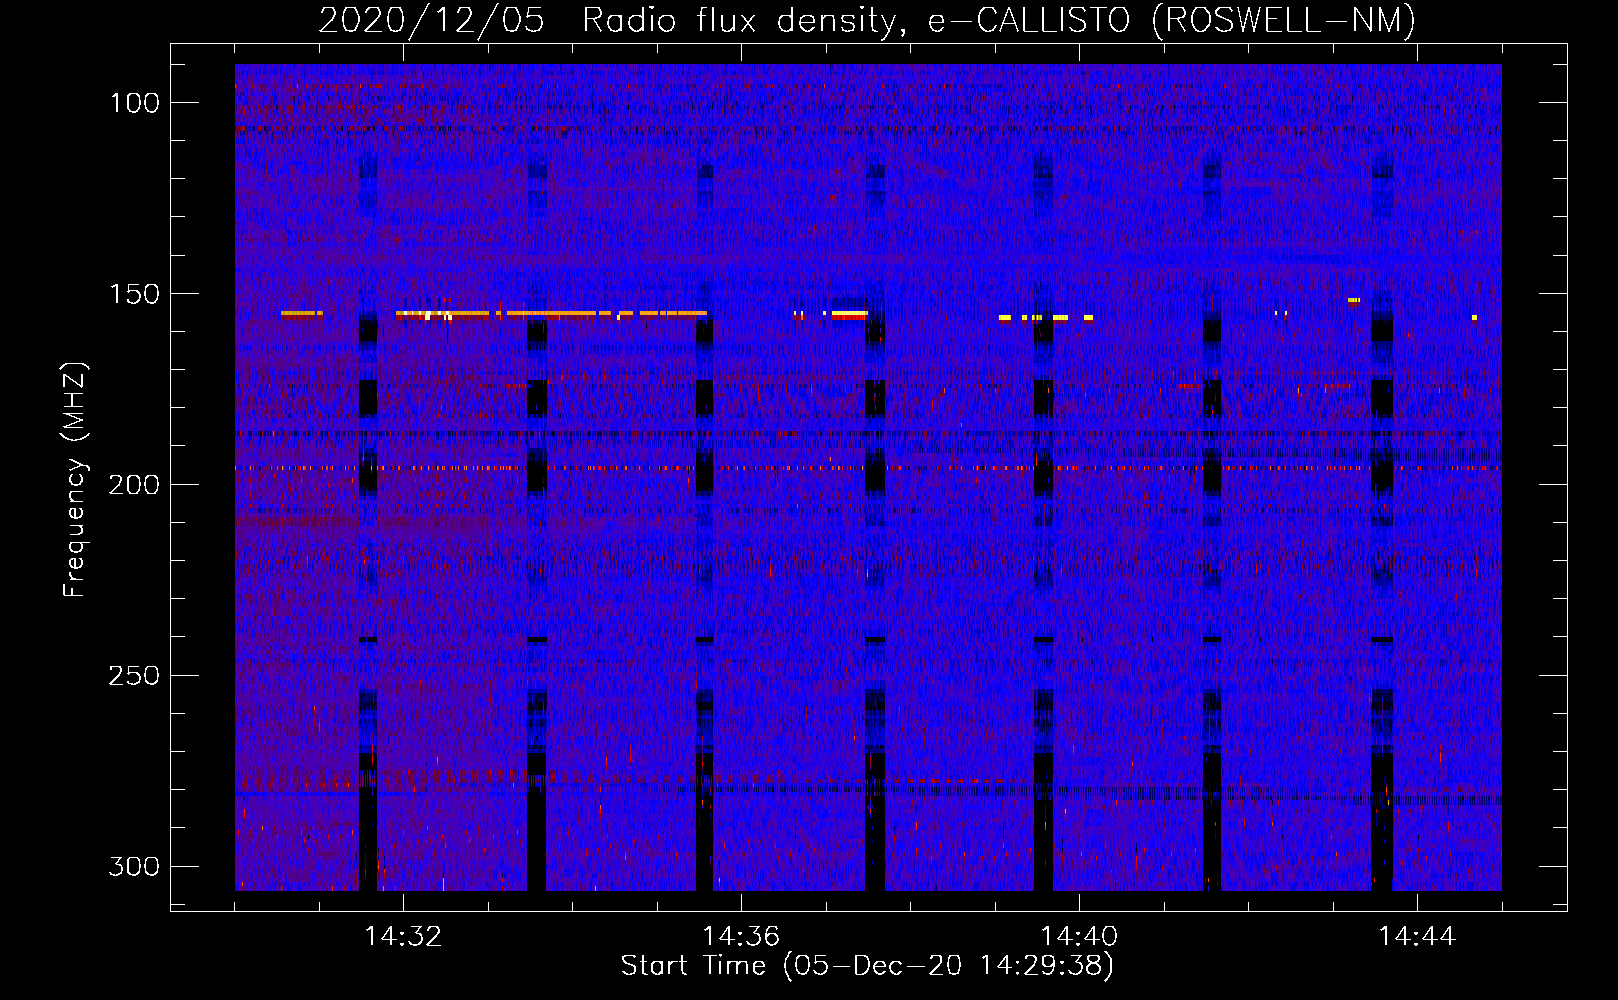Click the plot title mentioning e-CALLISTO ROSWELL-NM

(x=867, y=20)
